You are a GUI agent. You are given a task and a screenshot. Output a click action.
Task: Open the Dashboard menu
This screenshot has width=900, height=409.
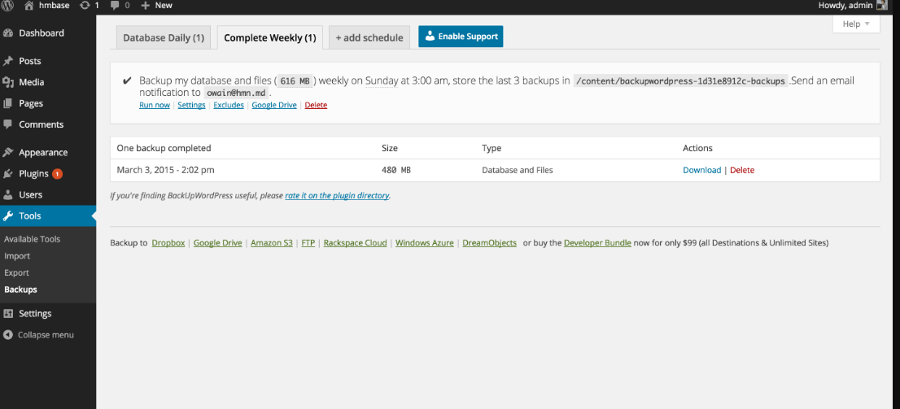(41, 33)
